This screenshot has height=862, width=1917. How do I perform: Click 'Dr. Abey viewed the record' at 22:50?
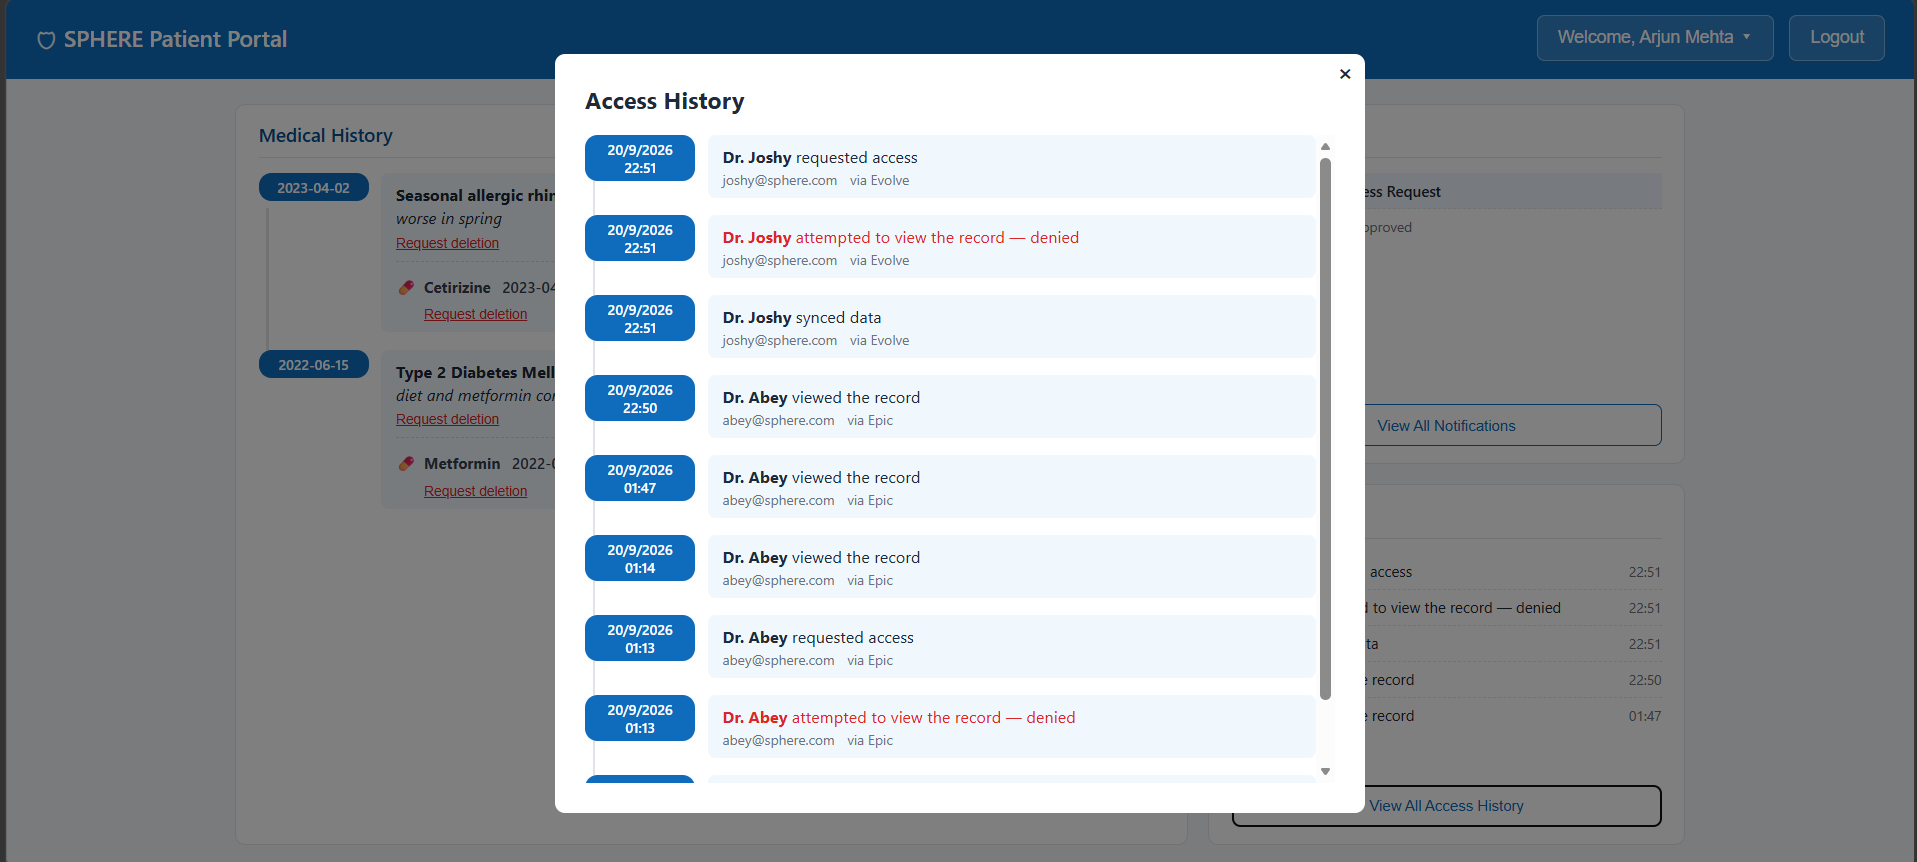tap(1012, 407)
